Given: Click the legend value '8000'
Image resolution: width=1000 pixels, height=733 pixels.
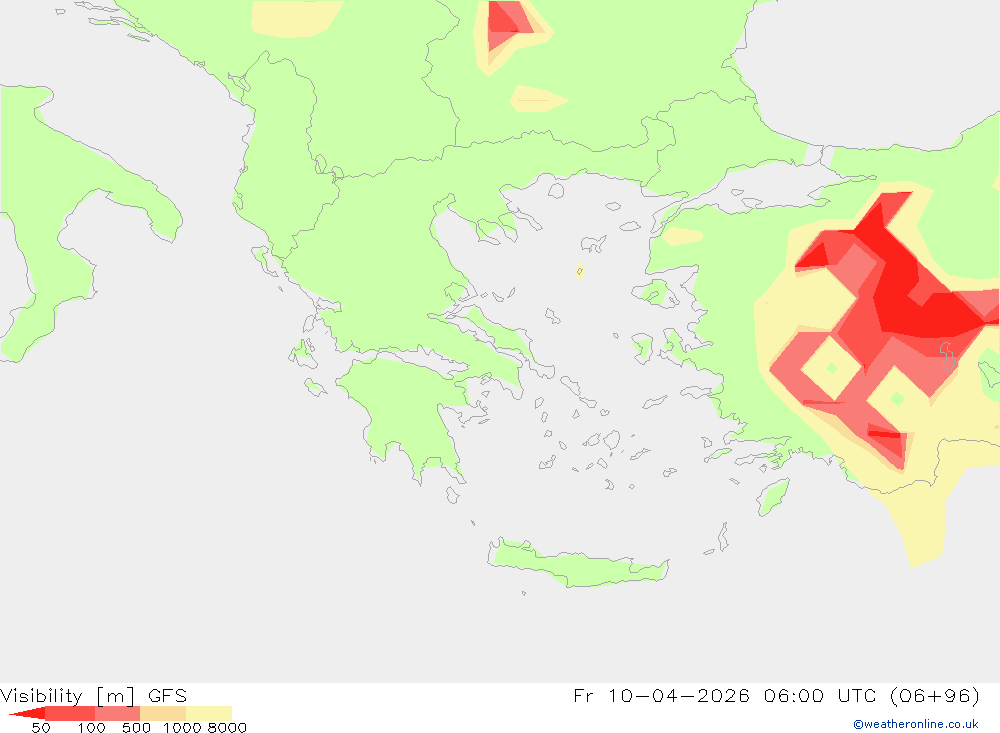Looking at the screenshot, I should [227, 727].
